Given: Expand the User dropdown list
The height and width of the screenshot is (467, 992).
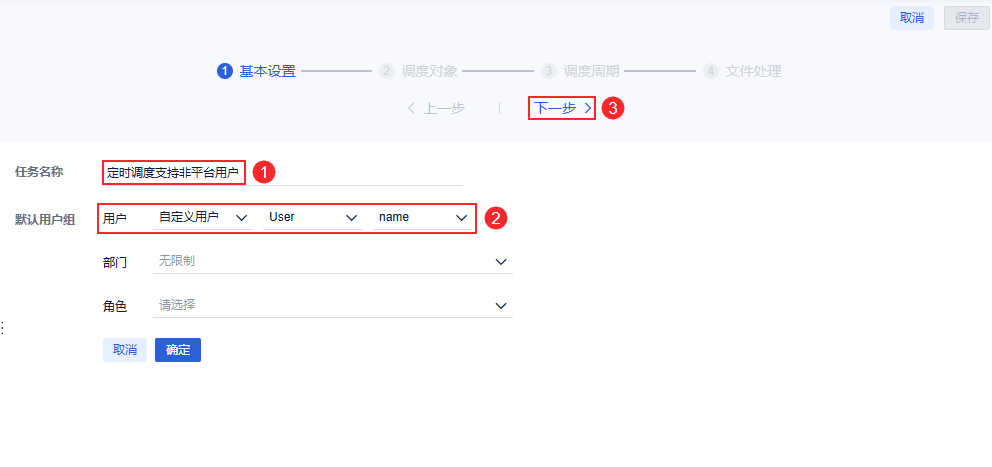Looking at the screenshot, I should tap(351, 217).
